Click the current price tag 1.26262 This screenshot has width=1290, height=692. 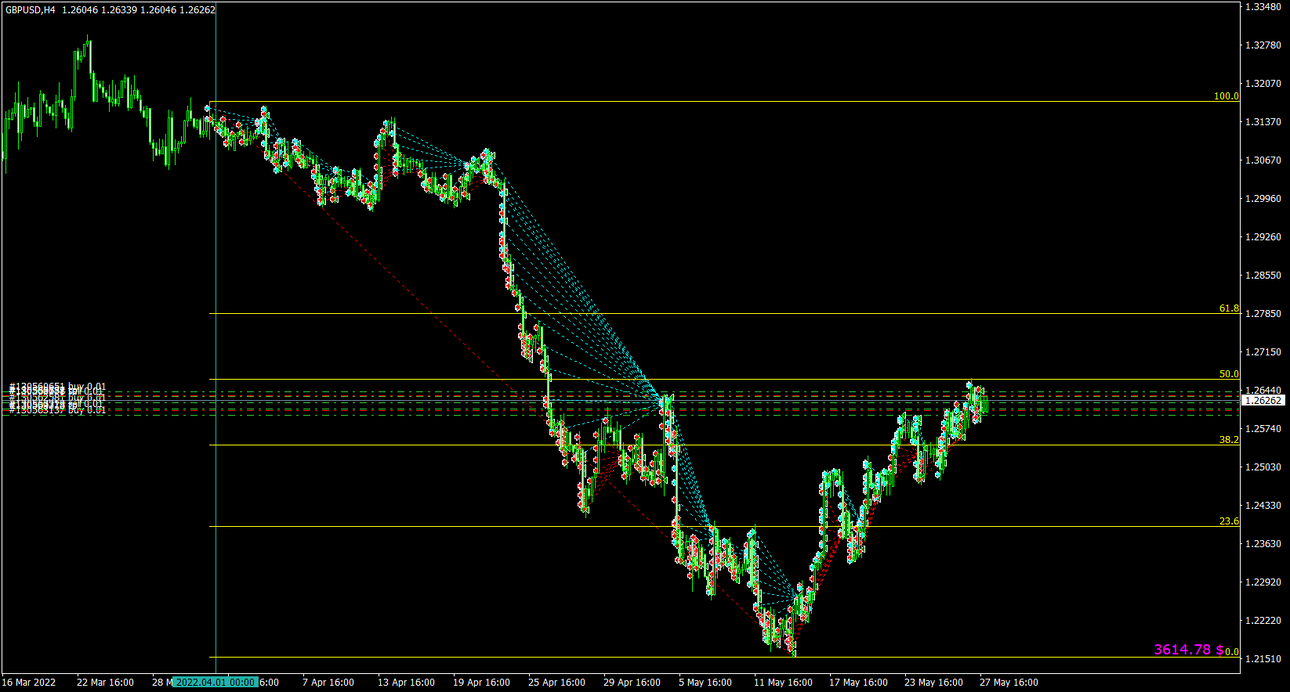[1265, 401]
